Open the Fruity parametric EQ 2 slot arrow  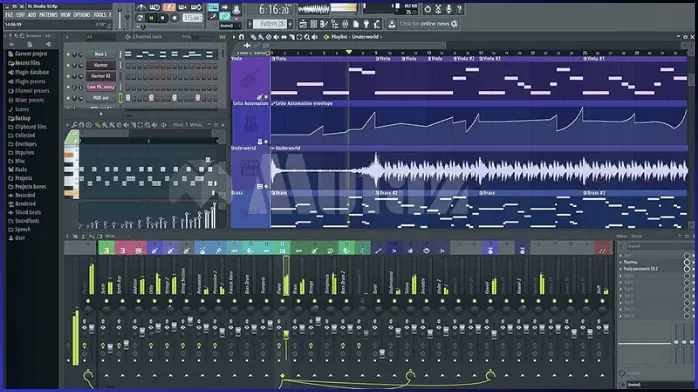click(x=621, y=269)
